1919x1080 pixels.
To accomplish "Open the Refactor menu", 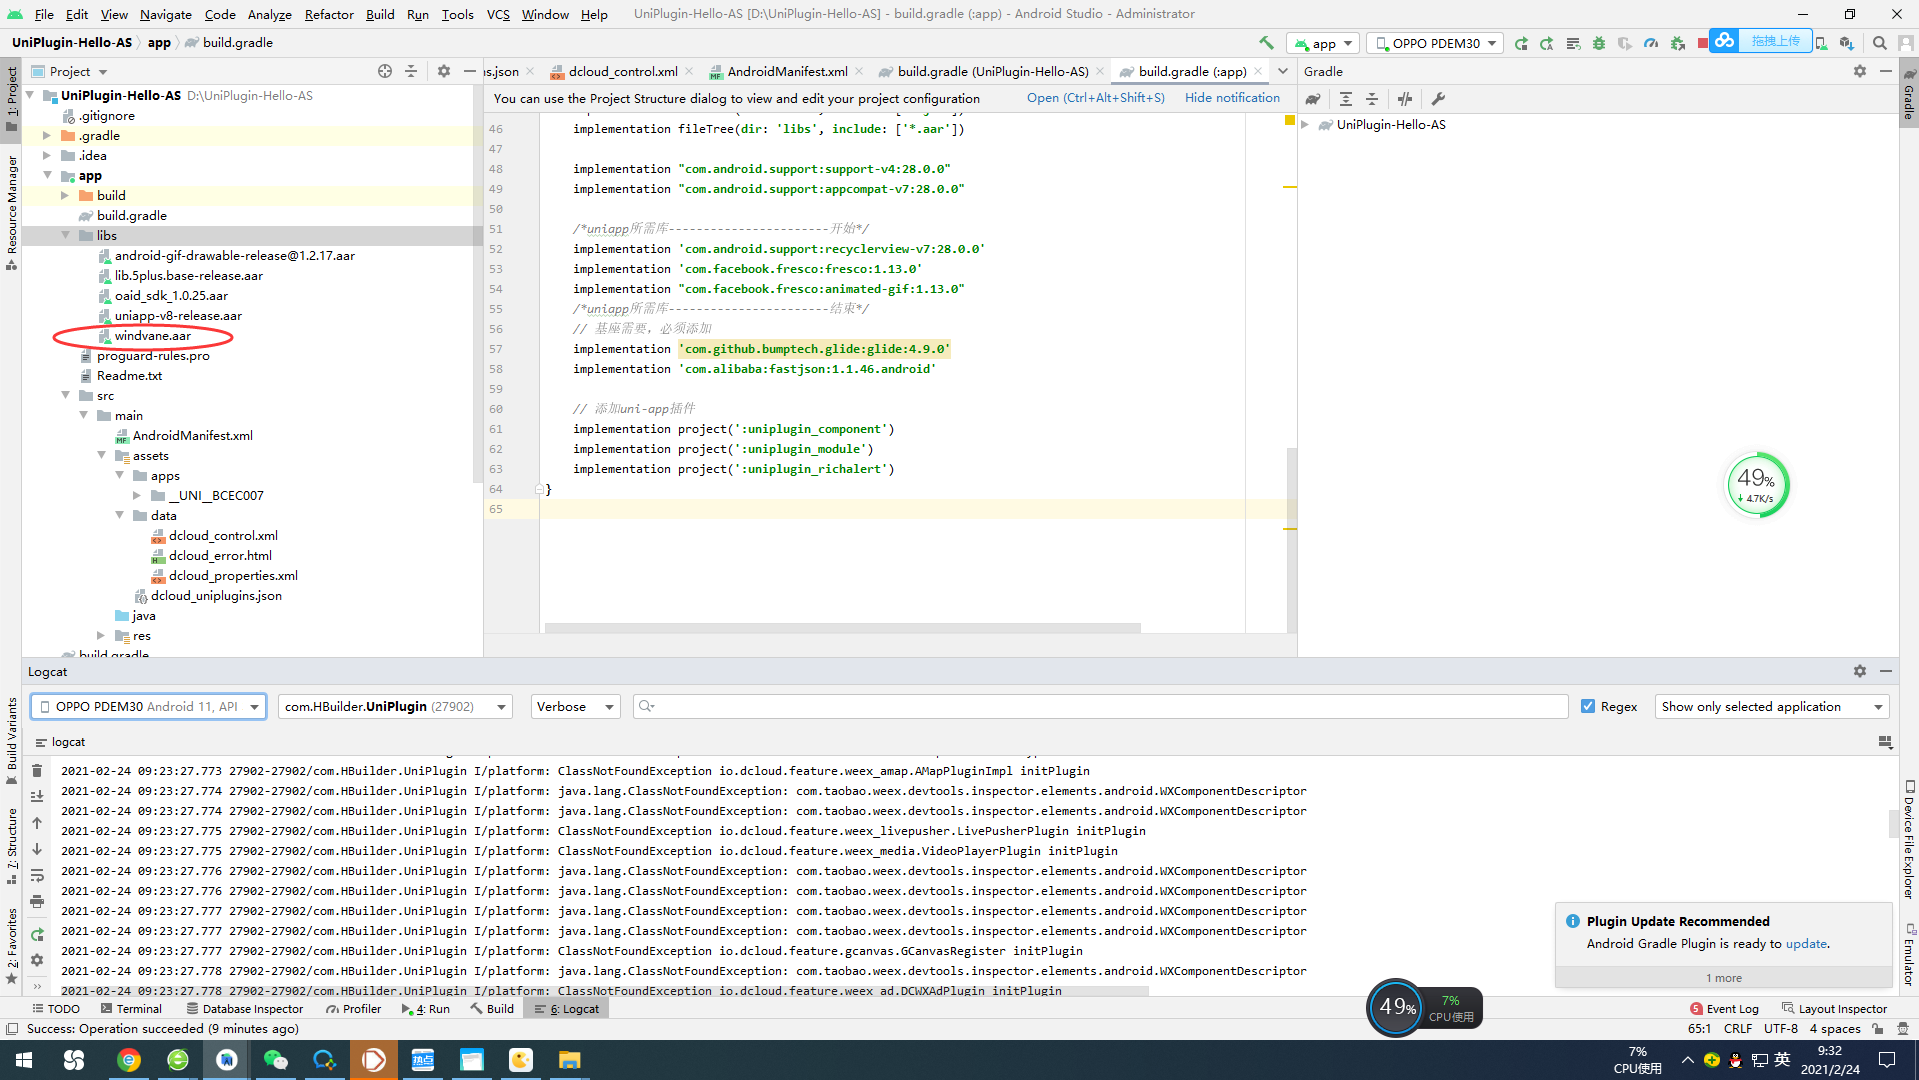I will pyautogui.click(x=329, y=14).
